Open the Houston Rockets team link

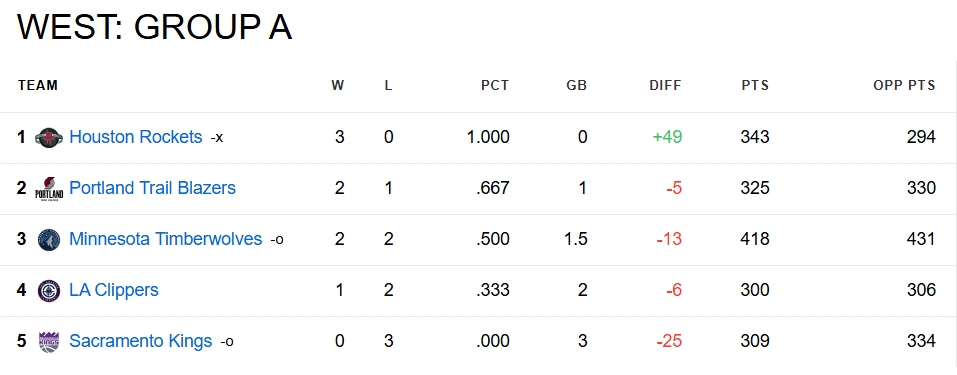pos(135,137)
